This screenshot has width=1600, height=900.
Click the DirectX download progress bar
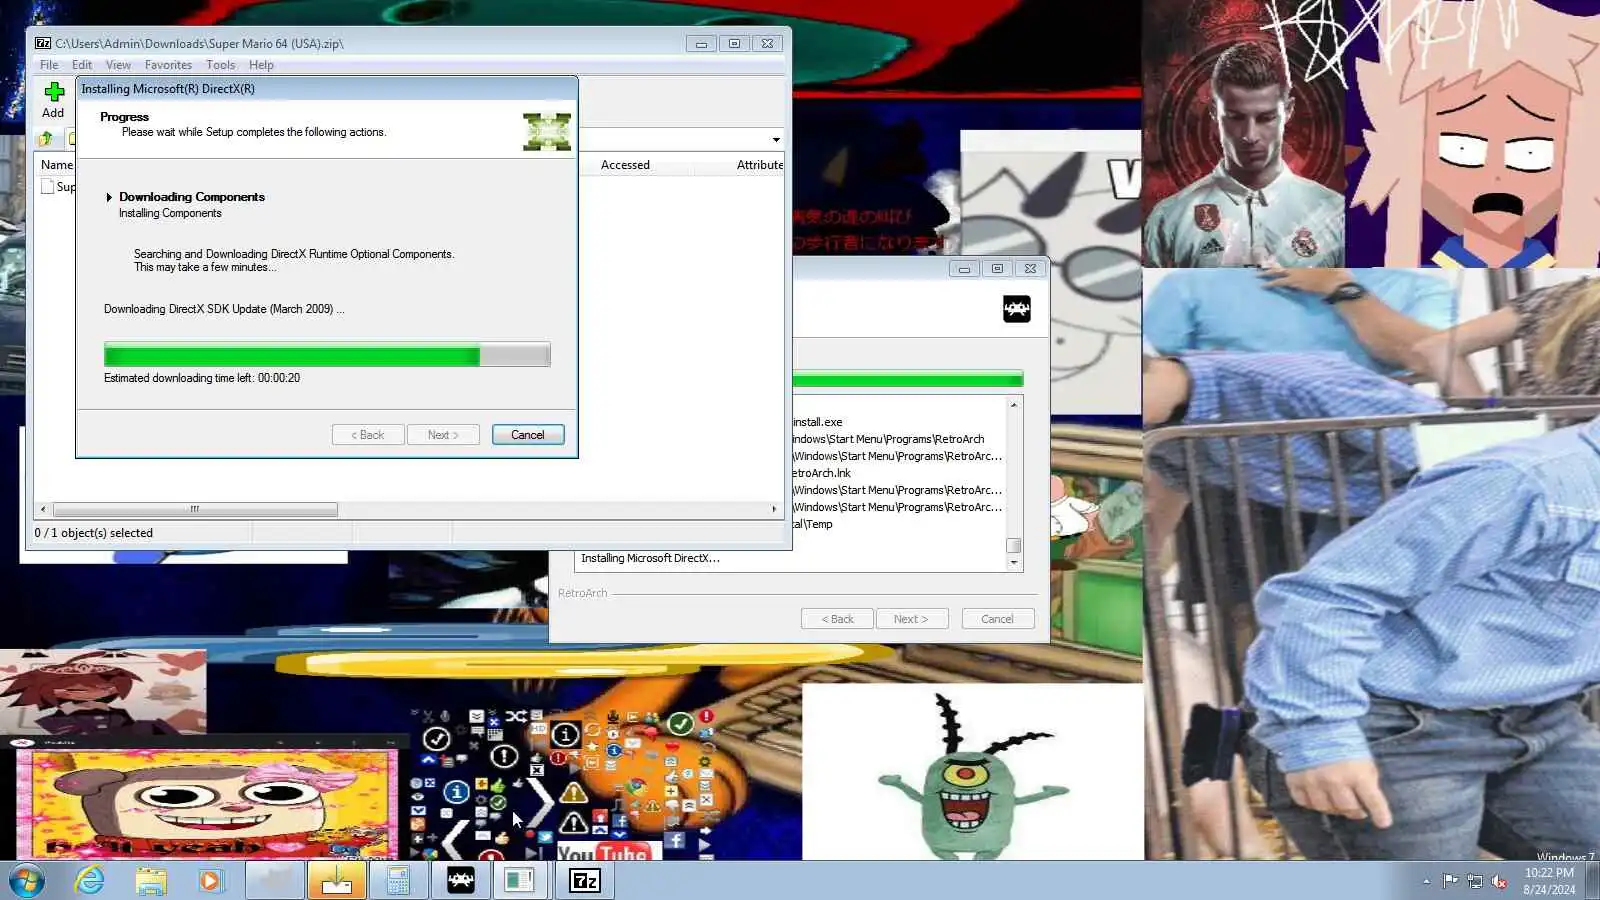tap(327, 355)
